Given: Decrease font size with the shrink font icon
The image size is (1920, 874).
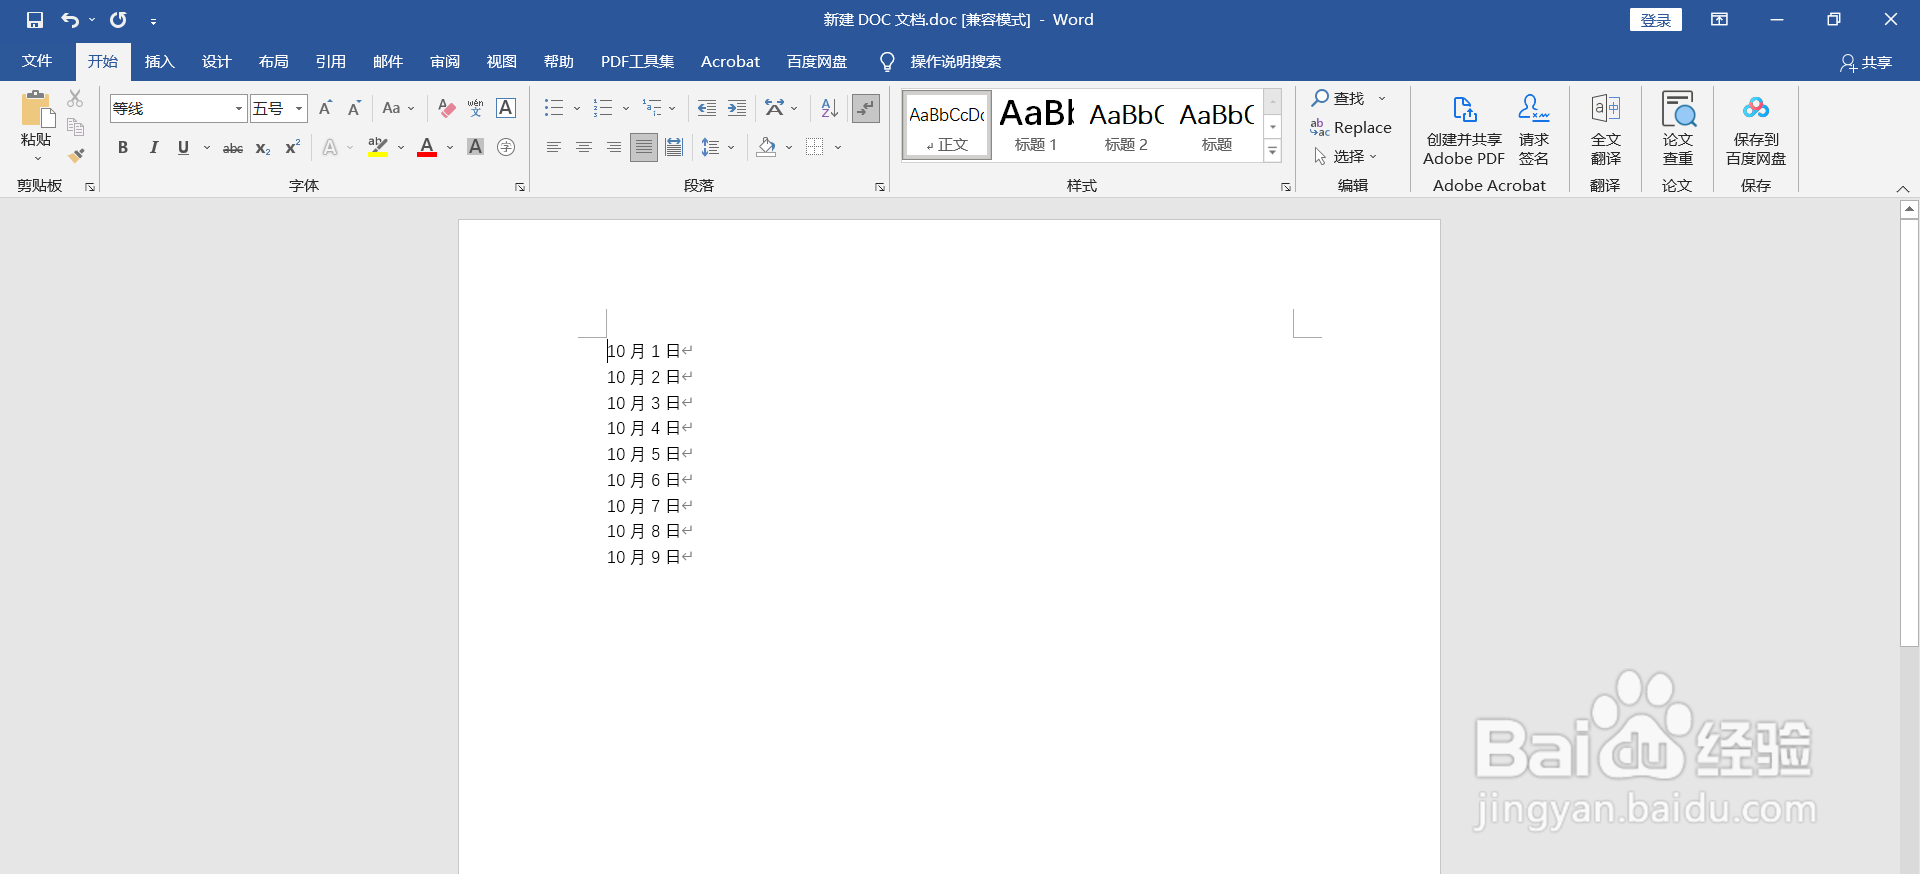Looking at the screenshot, I should click(354, 108).
